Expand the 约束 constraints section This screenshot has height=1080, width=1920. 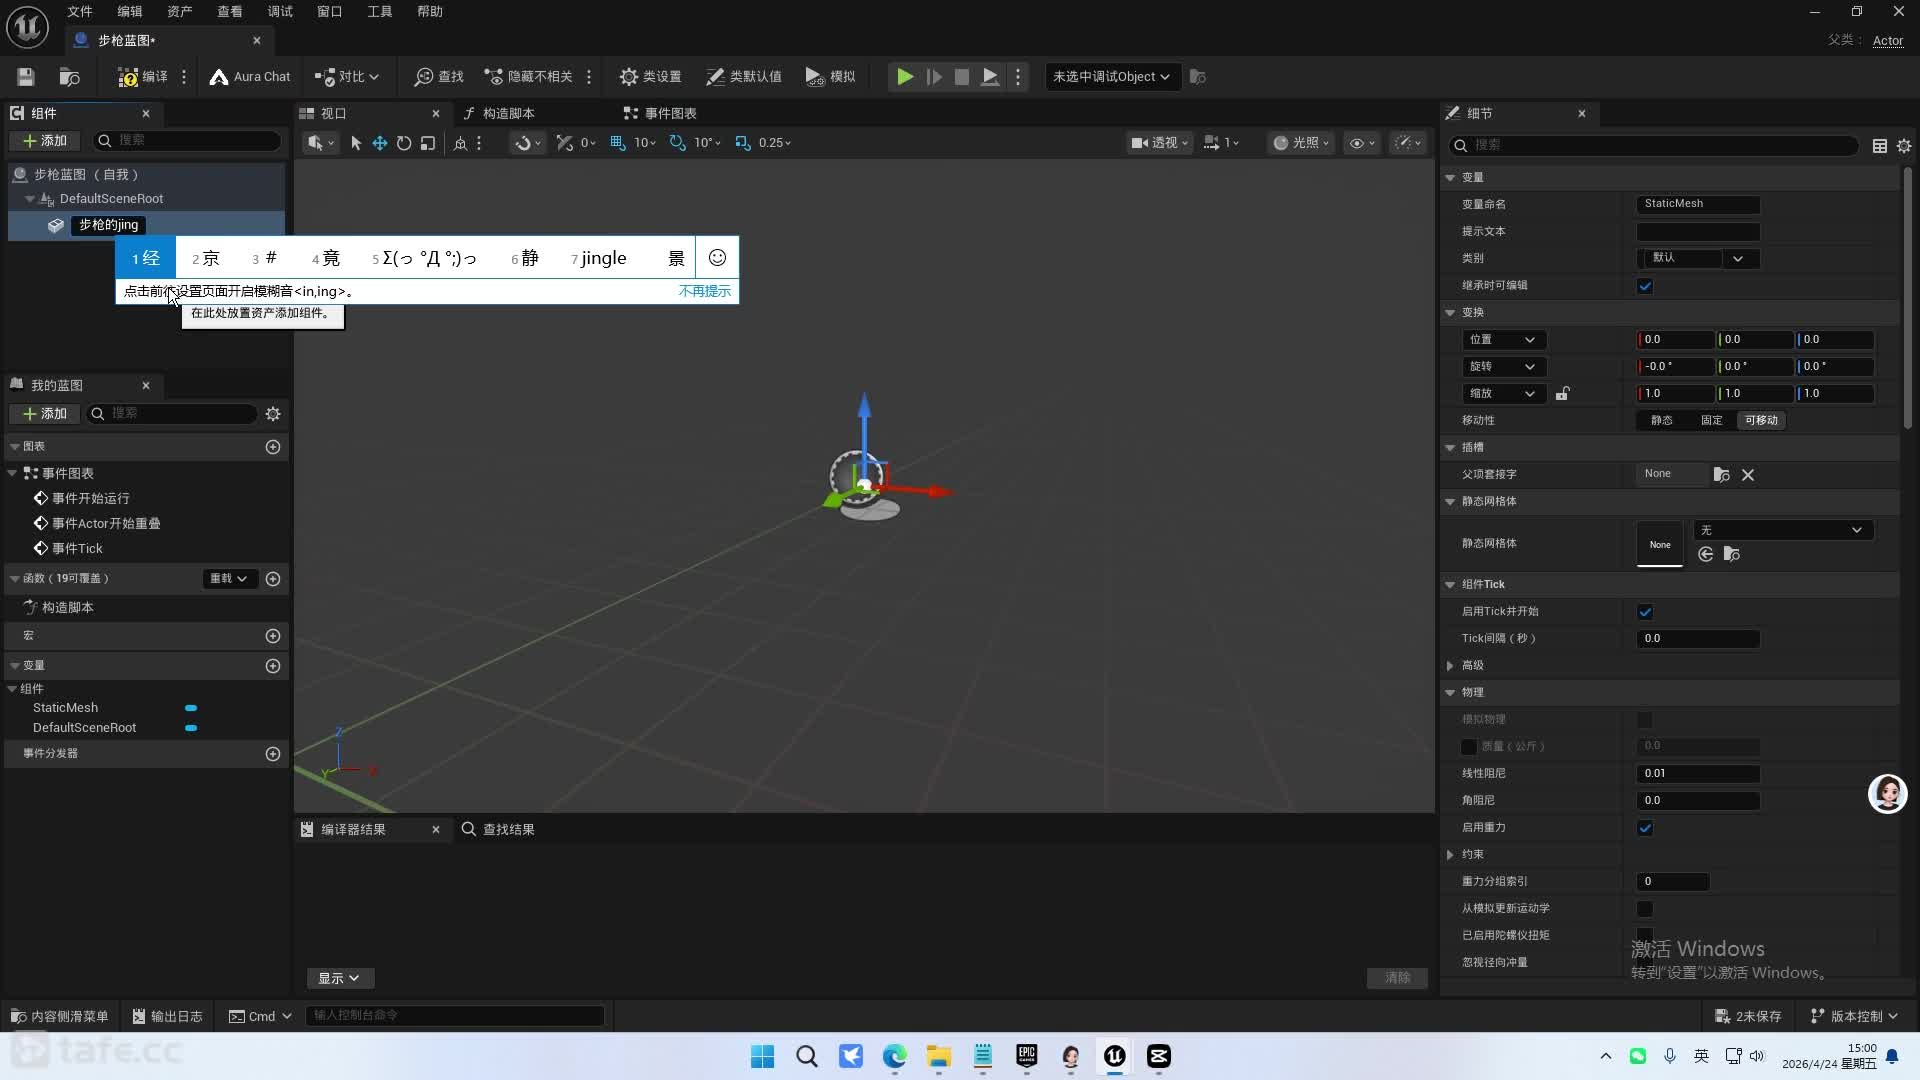(1451, 855)
